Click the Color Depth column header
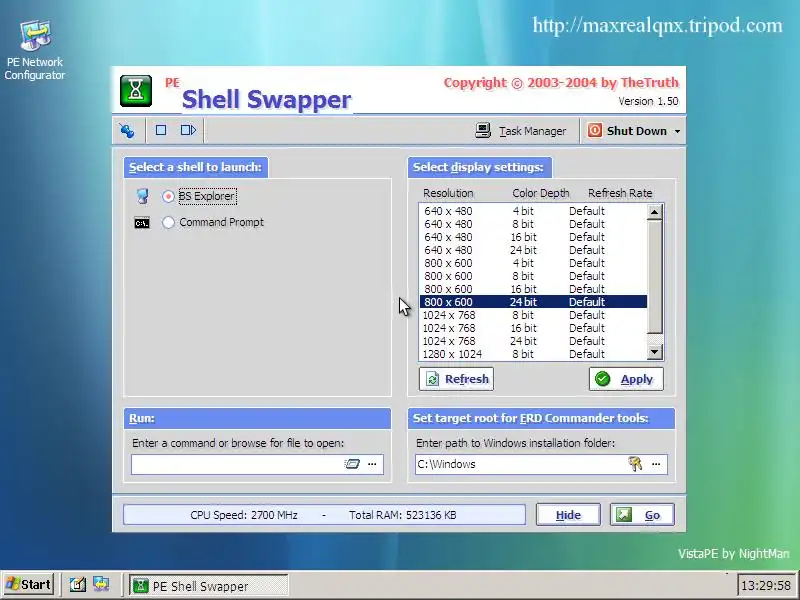The image size is (800, 600). tap(540, 193)
